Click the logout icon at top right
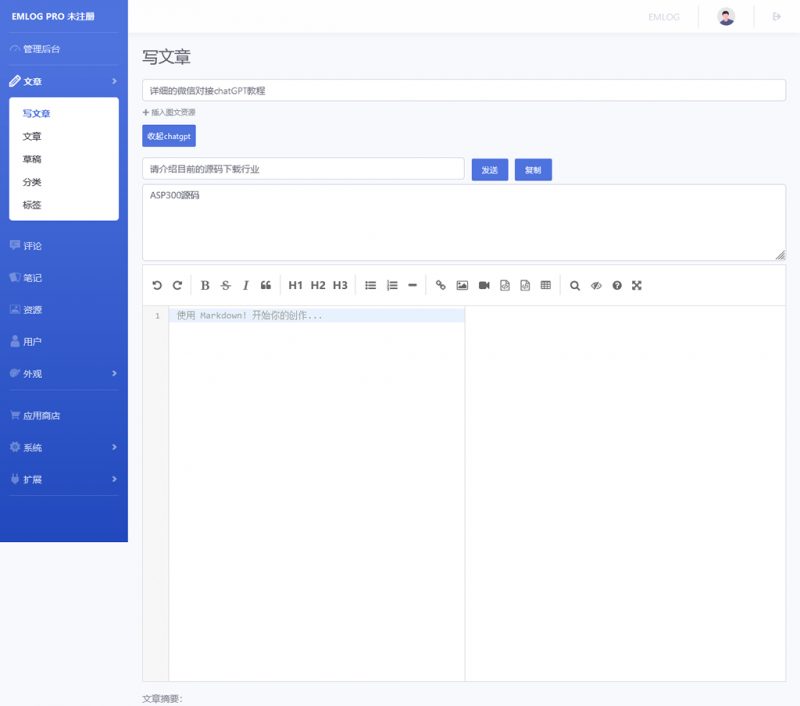This screenshot has width=800, height=706. (778, 16)
